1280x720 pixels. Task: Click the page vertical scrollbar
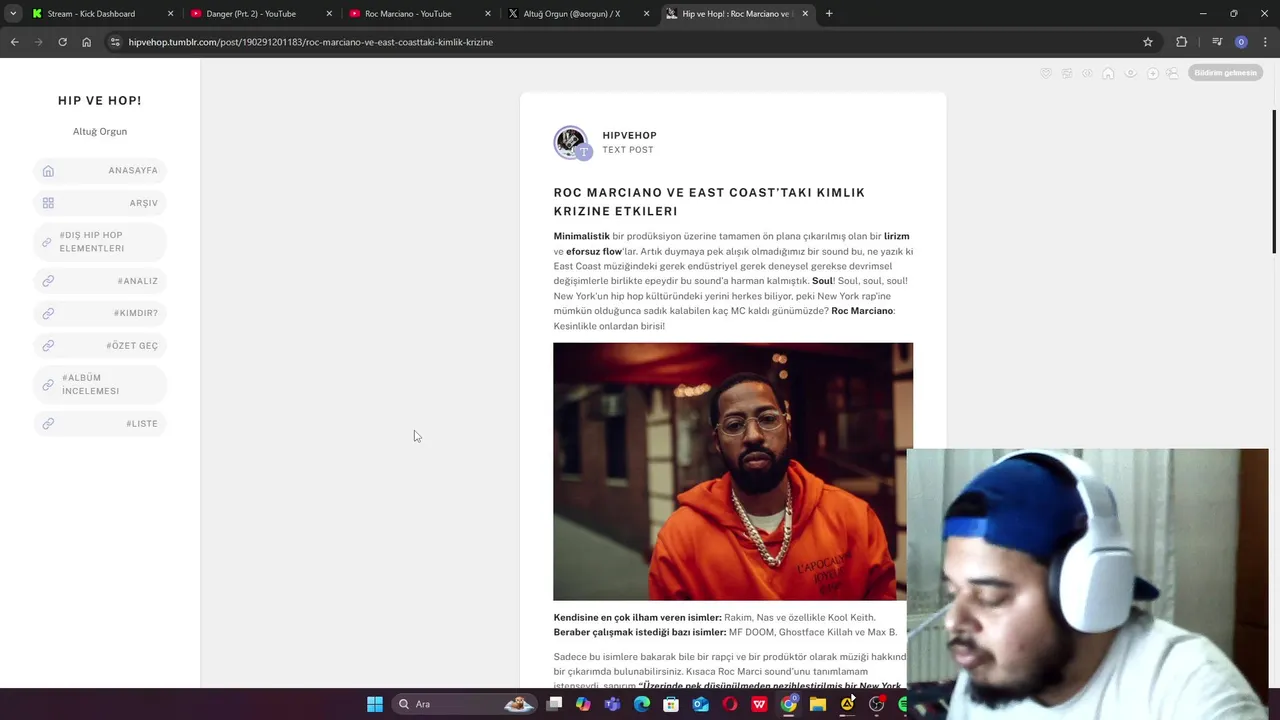[x=1274, y=181]
